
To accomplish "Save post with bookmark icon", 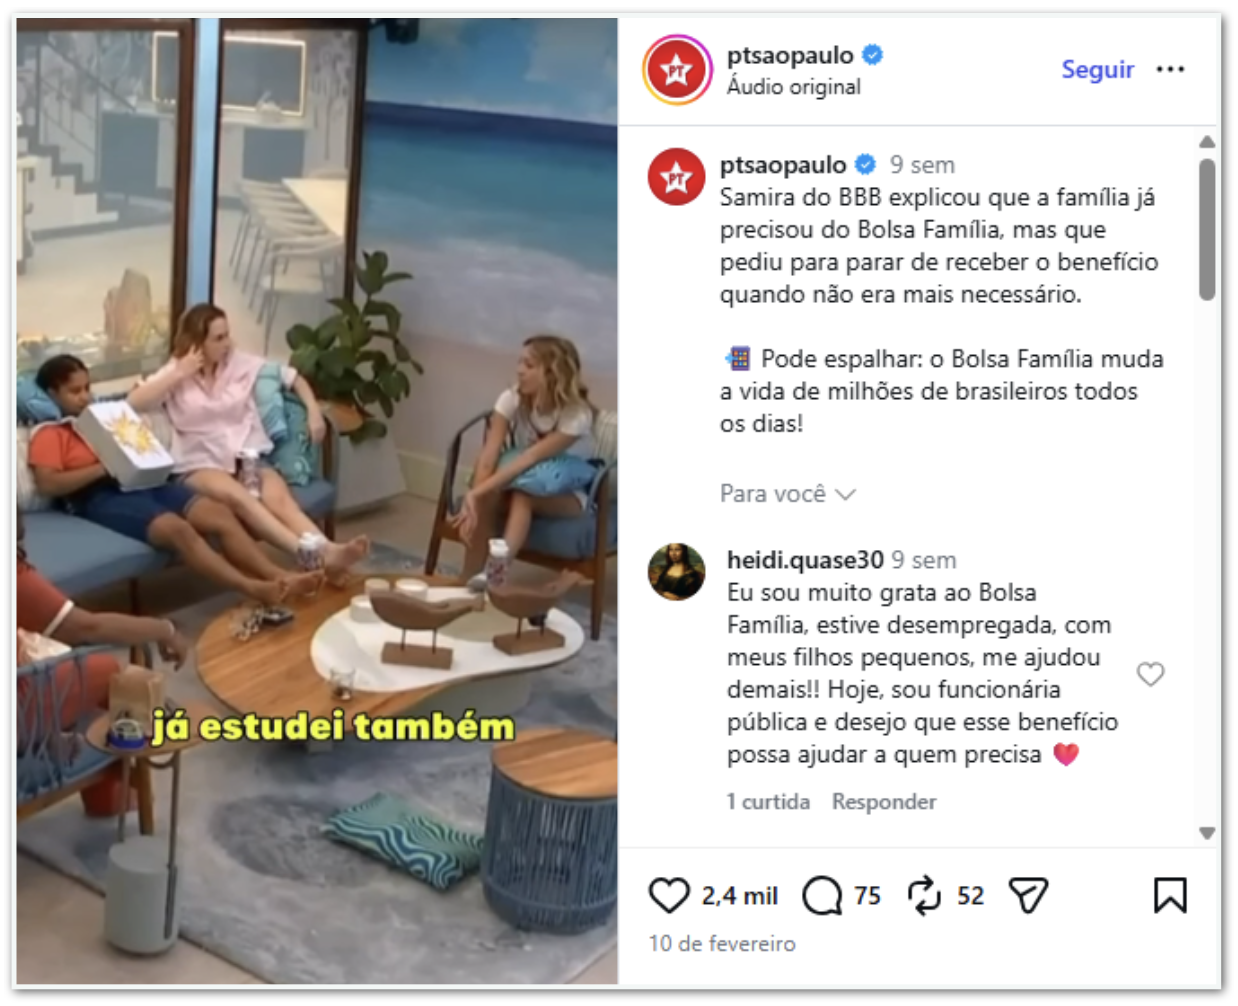I will tap(1170, 895).
